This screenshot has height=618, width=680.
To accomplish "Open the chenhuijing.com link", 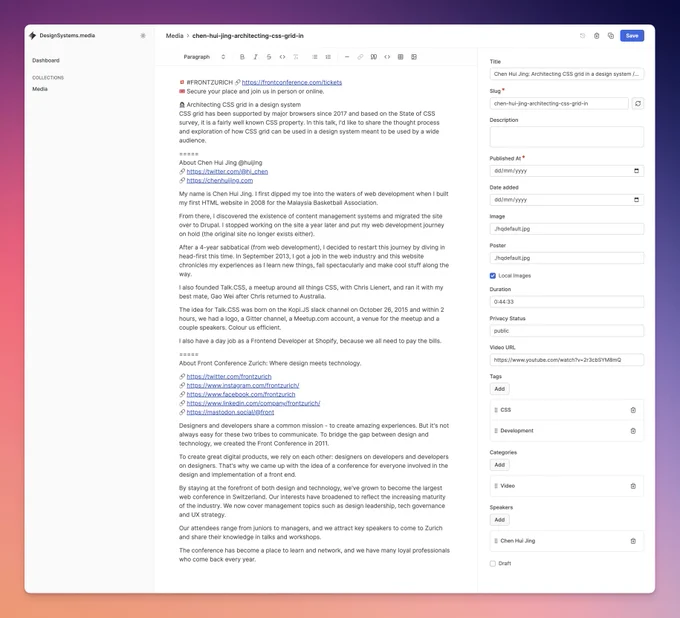I will (220, 180).
